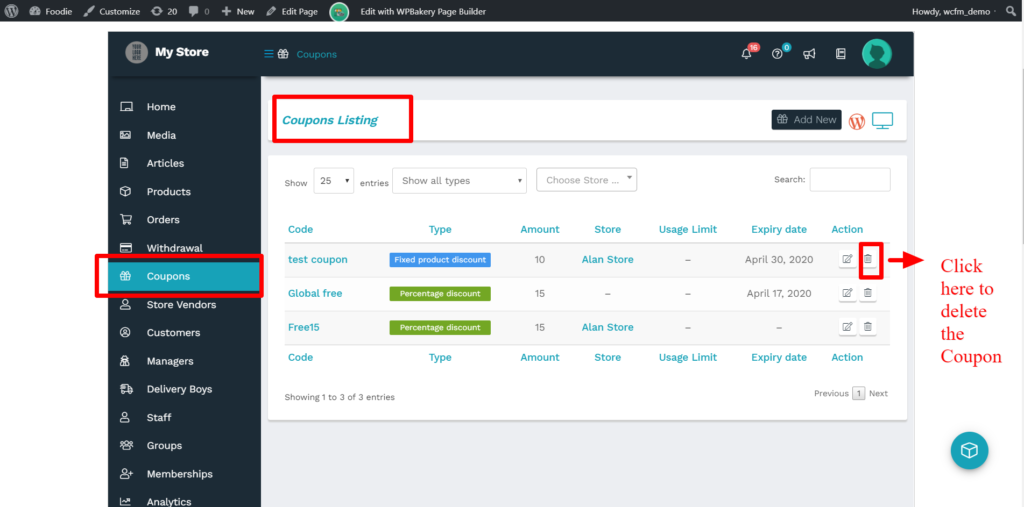Click the monitor screen icon
The image size is (1024, 507).
pyautogui.click(x=882, y=121)
